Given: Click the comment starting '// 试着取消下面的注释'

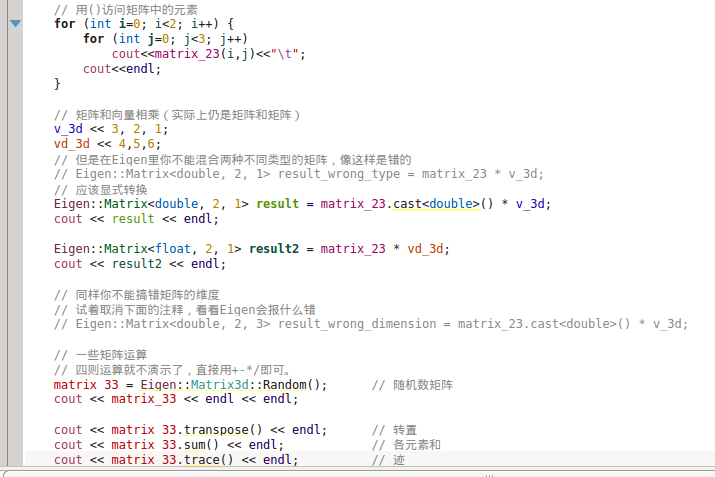Looking at the screenshot, I should pos(185,310).
